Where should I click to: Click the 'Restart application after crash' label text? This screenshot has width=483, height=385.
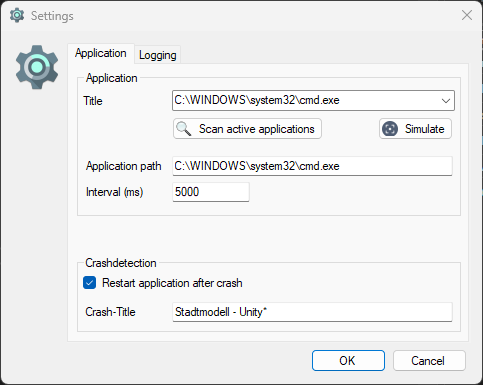[172, 283]
